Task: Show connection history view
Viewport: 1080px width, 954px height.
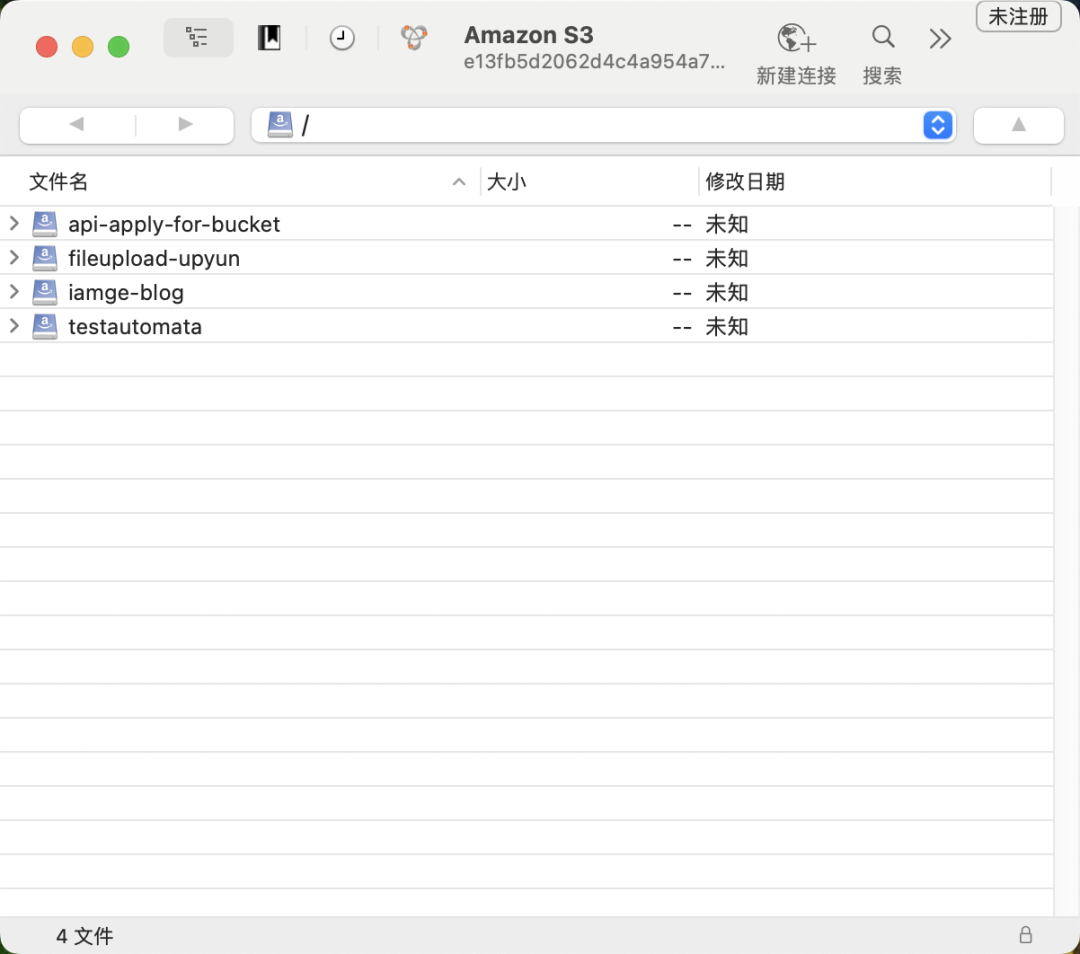Action: [x=342, y=38]
